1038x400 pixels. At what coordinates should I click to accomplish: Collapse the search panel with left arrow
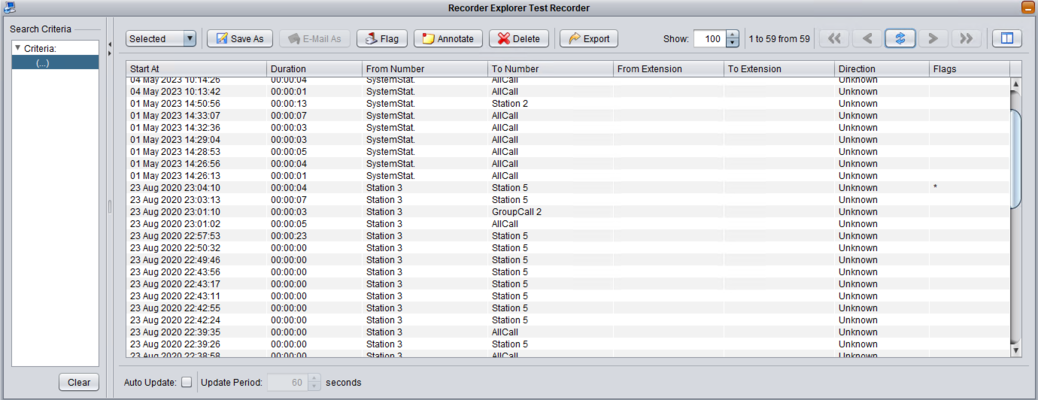(x=109, y=44)
